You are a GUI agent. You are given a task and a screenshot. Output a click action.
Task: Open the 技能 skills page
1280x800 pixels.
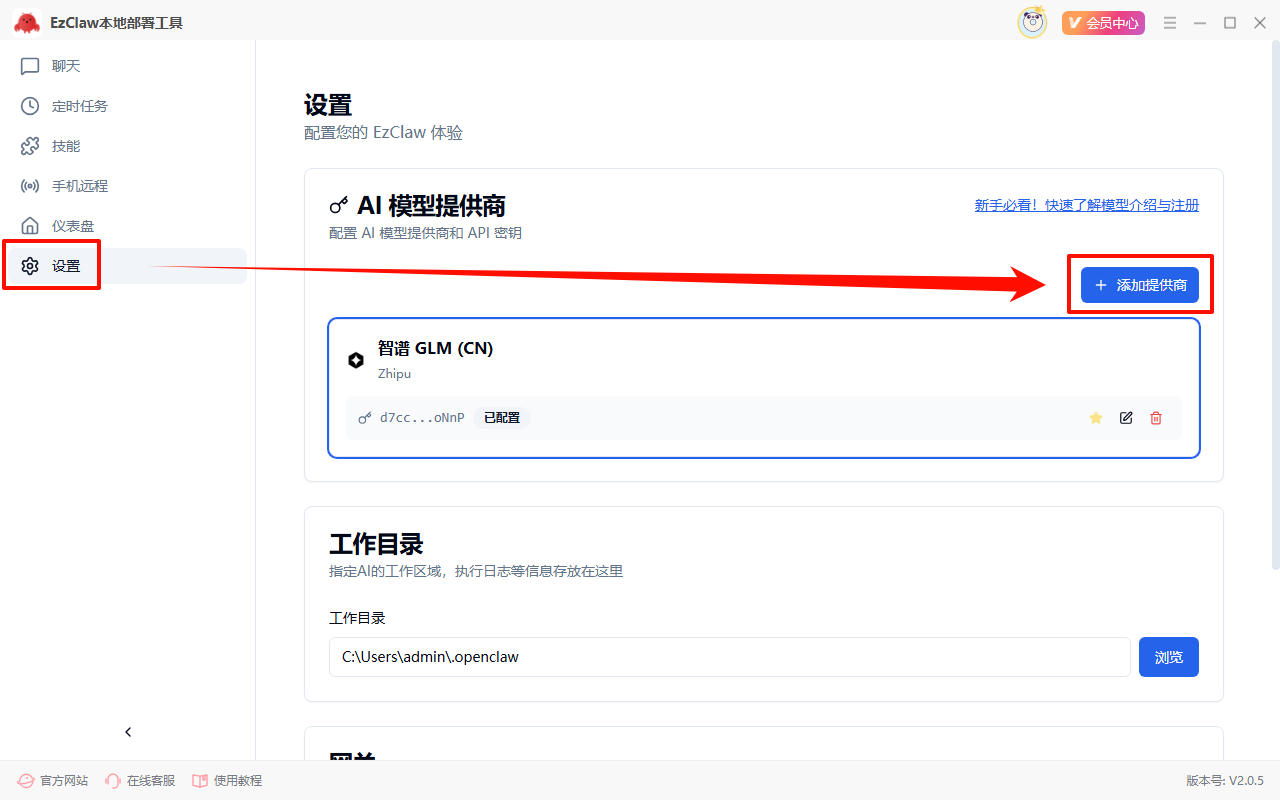click(x=65, y=146)
